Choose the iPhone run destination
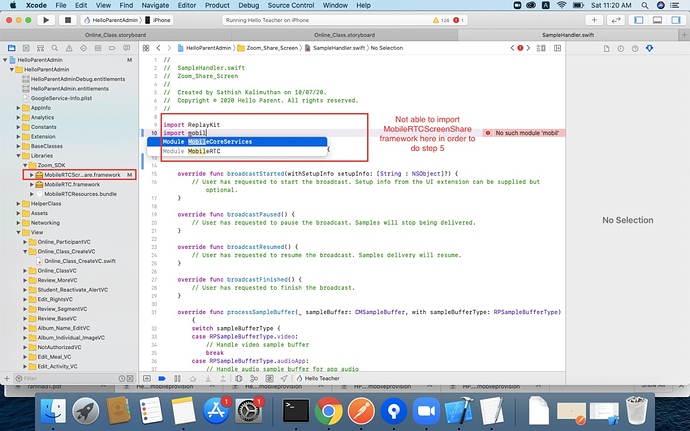 tap(158, 20)
